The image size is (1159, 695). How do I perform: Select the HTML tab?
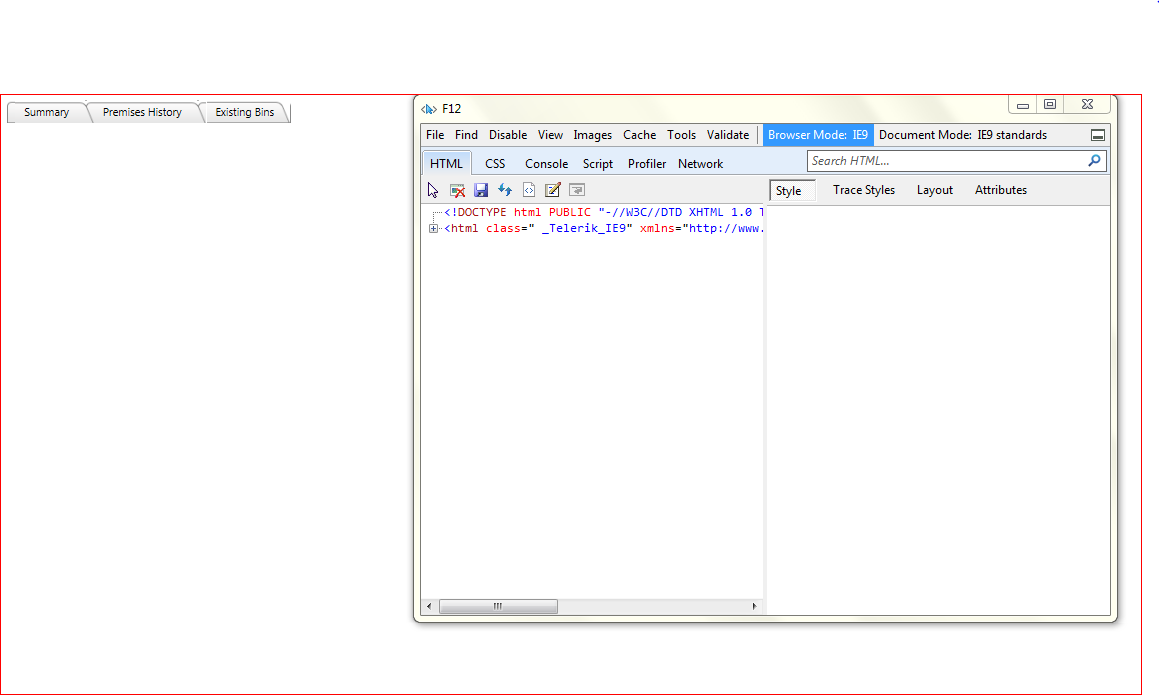pyautogui.click(x=446, y=163)
